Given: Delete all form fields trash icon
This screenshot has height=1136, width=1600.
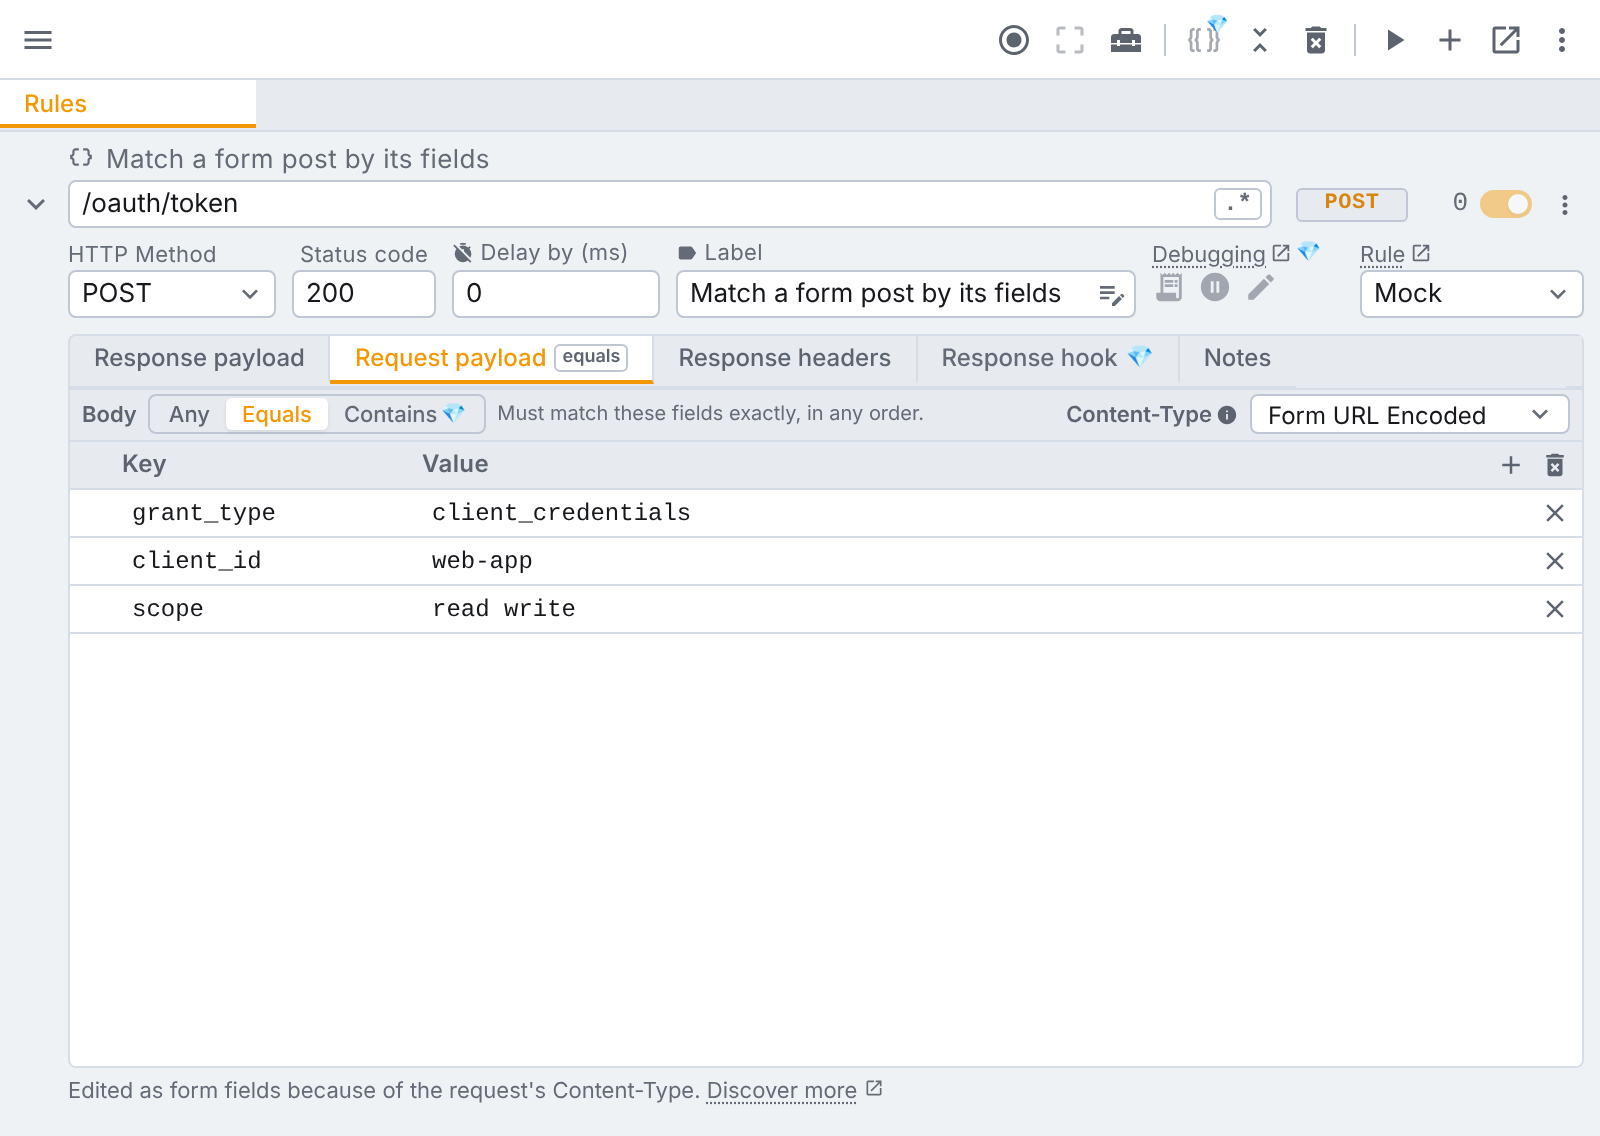Looking at the screenshot, I should click(1555, 465).
